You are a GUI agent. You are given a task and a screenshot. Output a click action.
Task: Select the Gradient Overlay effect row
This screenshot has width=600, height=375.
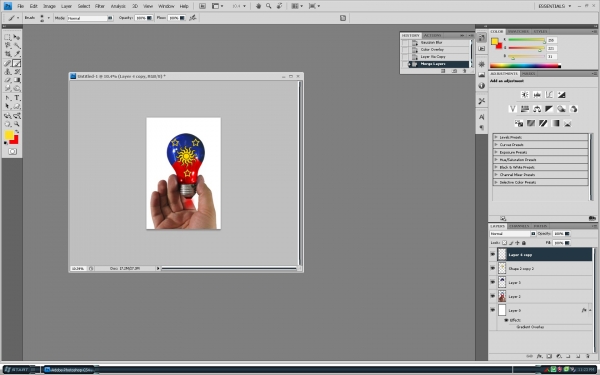click(x=530, y=327)
